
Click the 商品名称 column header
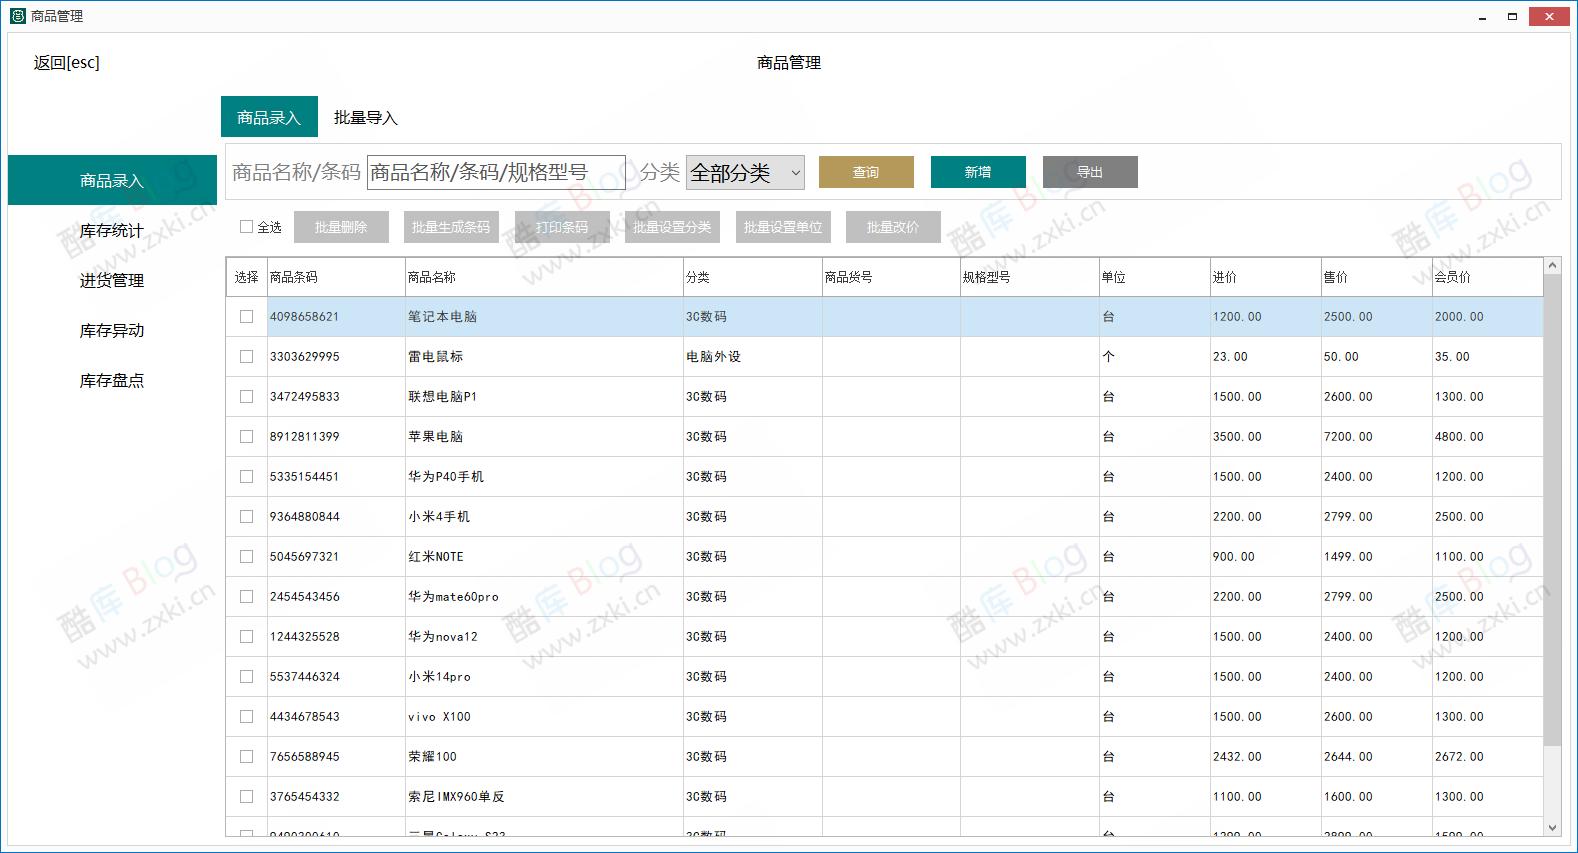point(544,277)
